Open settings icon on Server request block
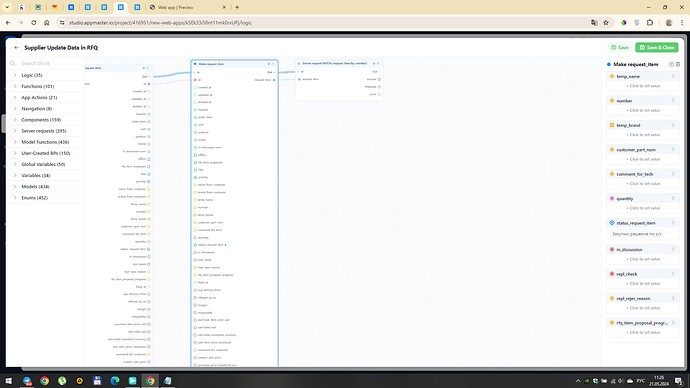This screenshot has height=388, width=690. [374, 63]
